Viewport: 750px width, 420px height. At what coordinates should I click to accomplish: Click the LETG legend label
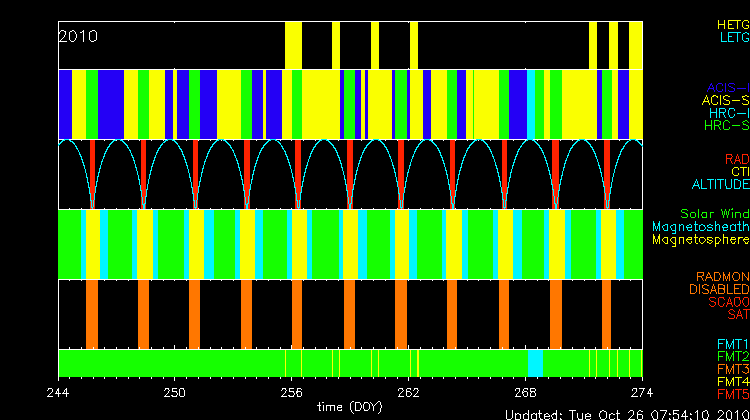[x=732, y=37]
